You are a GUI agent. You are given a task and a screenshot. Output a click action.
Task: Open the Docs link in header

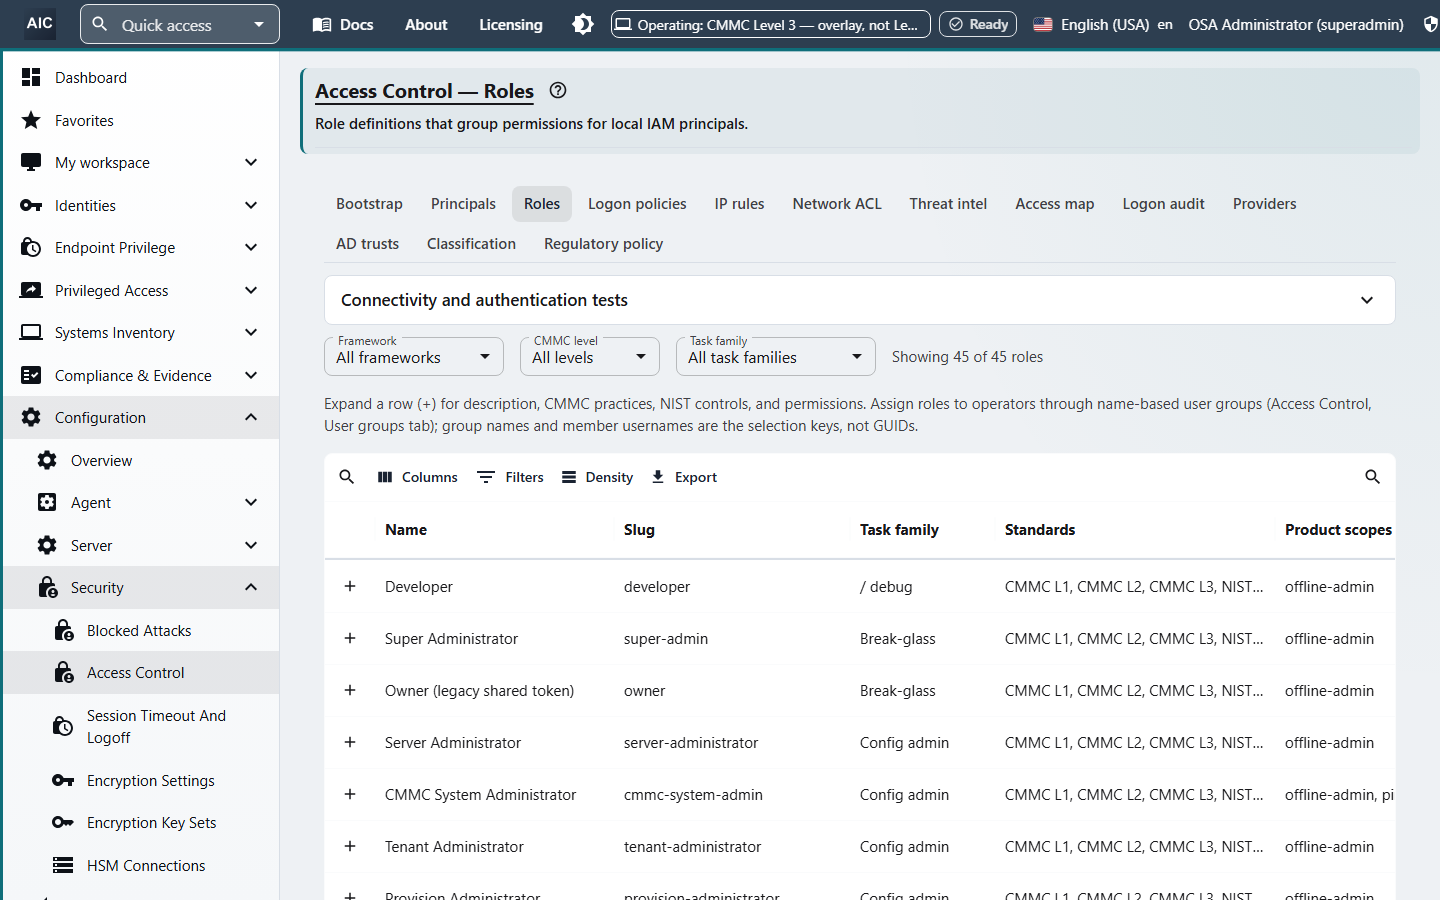(x=343, y=24)
